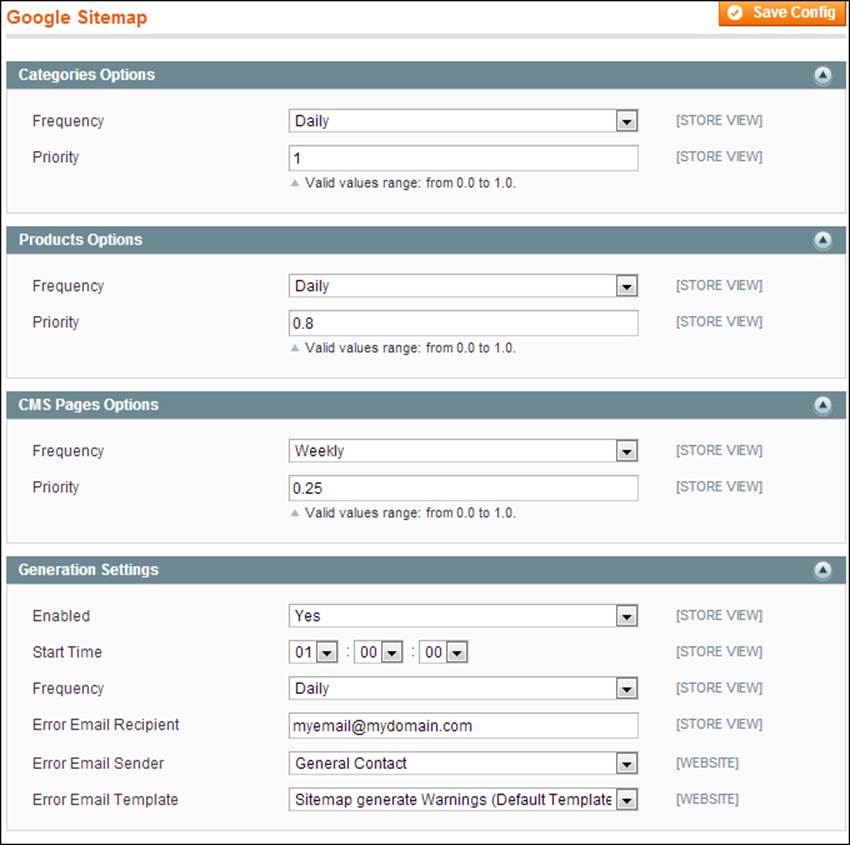The width and height of the screenshot is (850, 845).
Task: Click the WEBSITE scope text beside Error Email Sender
Action: [707, 763]
